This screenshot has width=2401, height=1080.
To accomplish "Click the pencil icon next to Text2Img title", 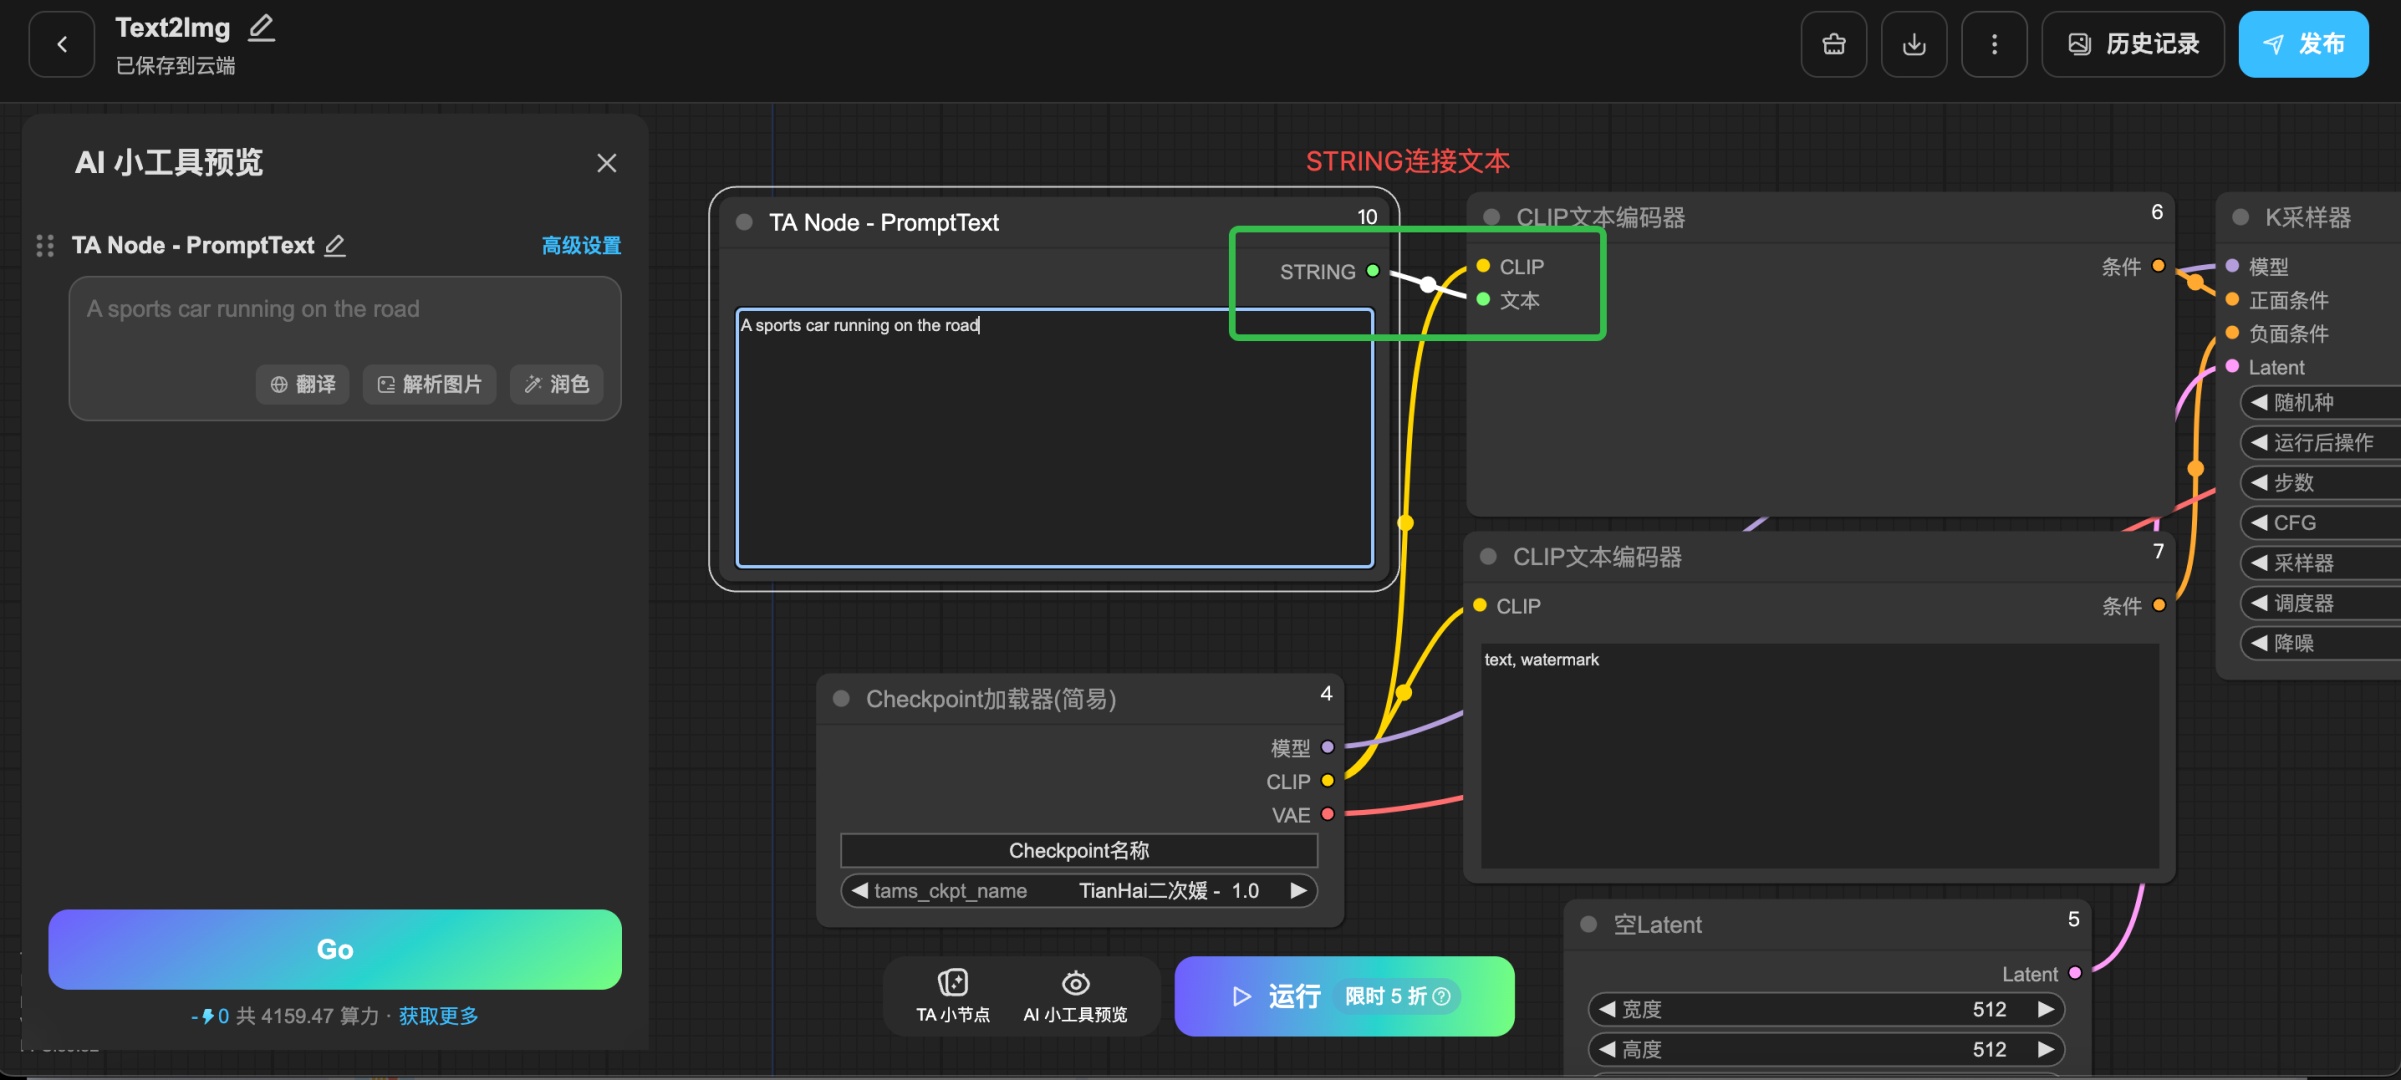I will tap(261, 27).
